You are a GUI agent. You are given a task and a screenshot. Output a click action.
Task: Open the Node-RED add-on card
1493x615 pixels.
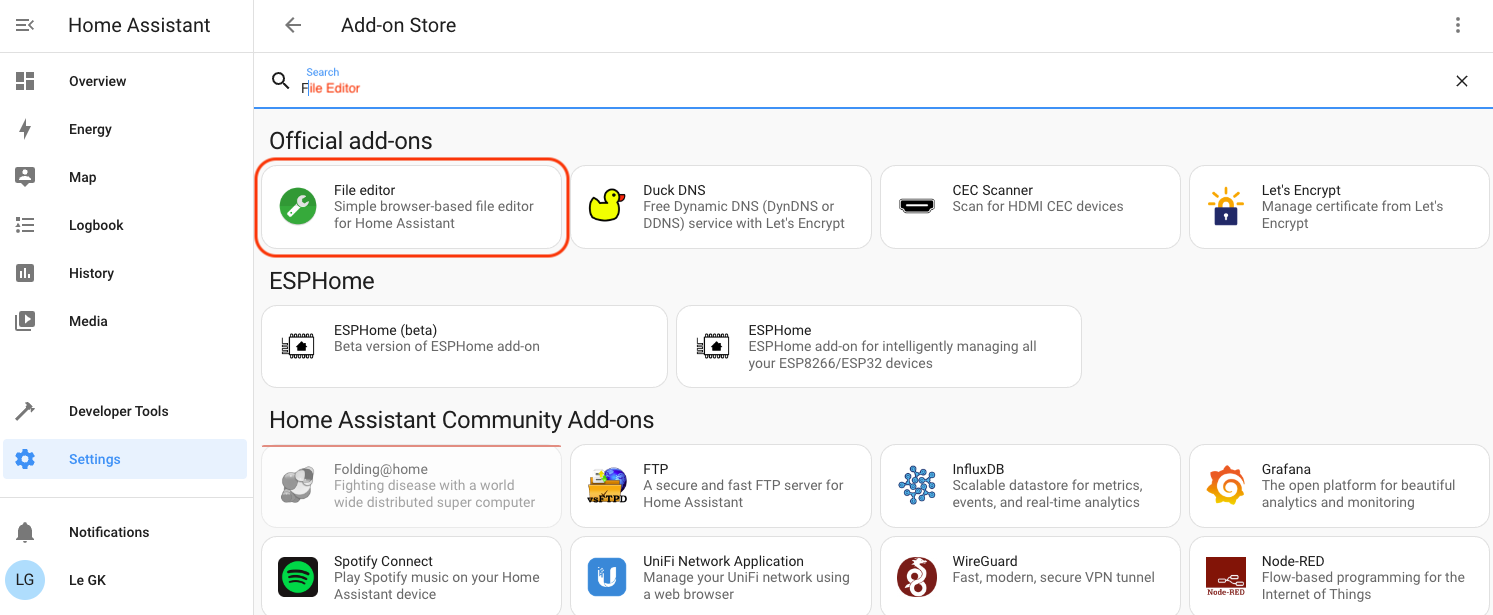coord(1338,577)
